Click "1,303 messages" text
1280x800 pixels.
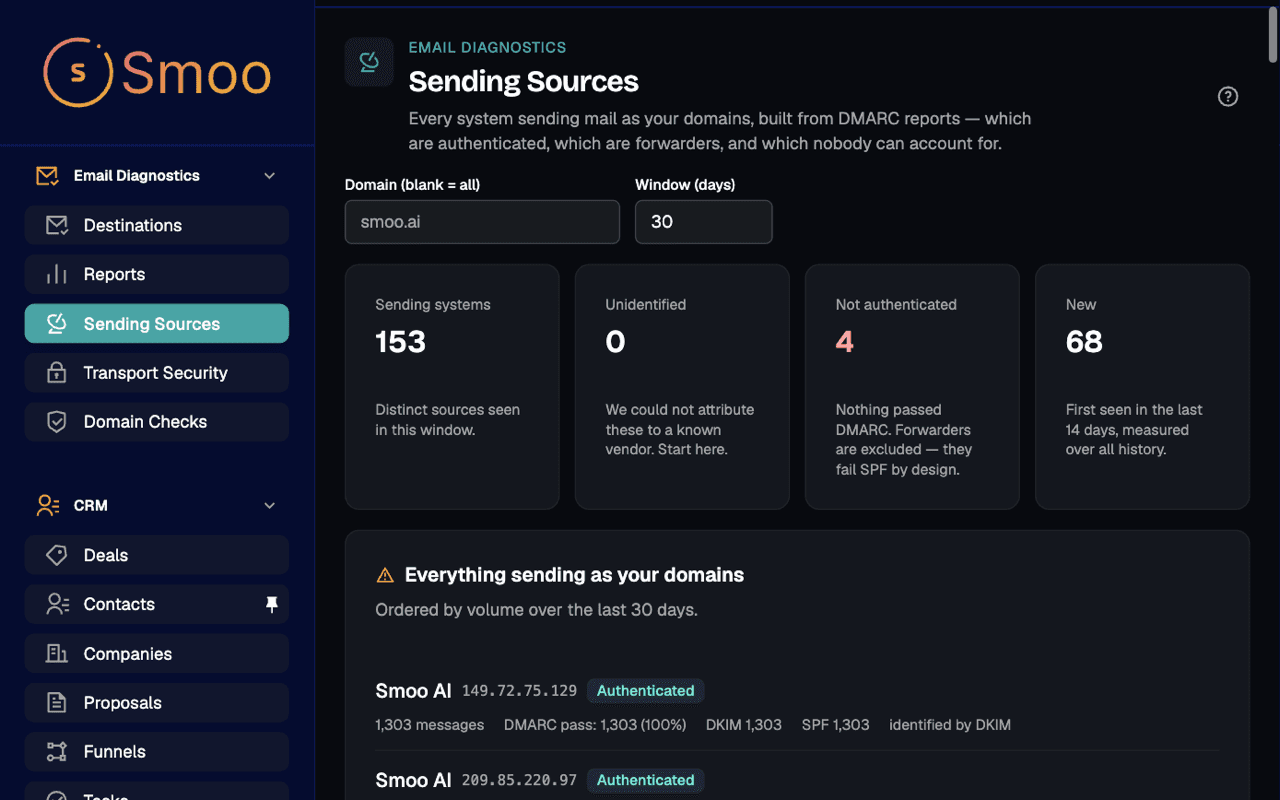point(430,725)
